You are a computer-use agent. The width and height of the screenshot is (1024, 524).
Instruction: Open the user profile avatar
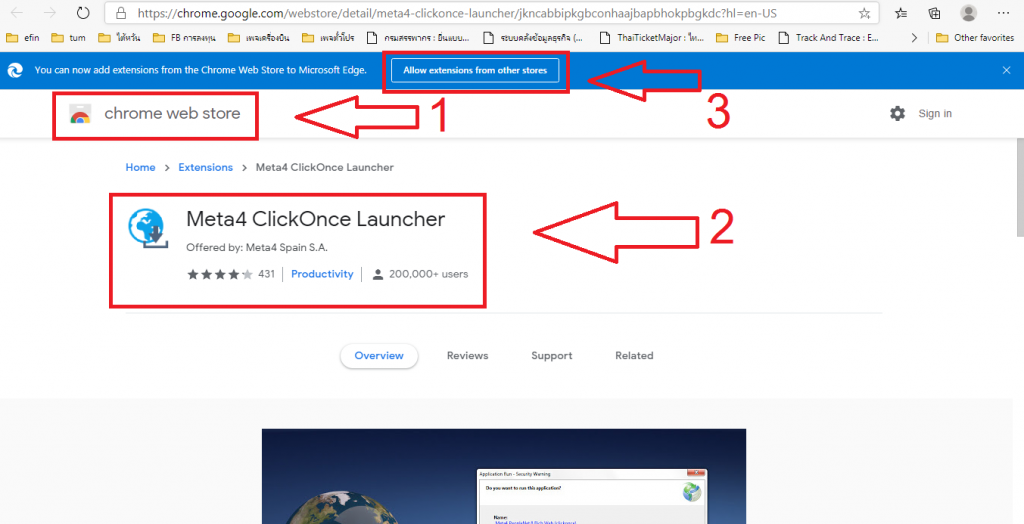[x=969, y=12]
